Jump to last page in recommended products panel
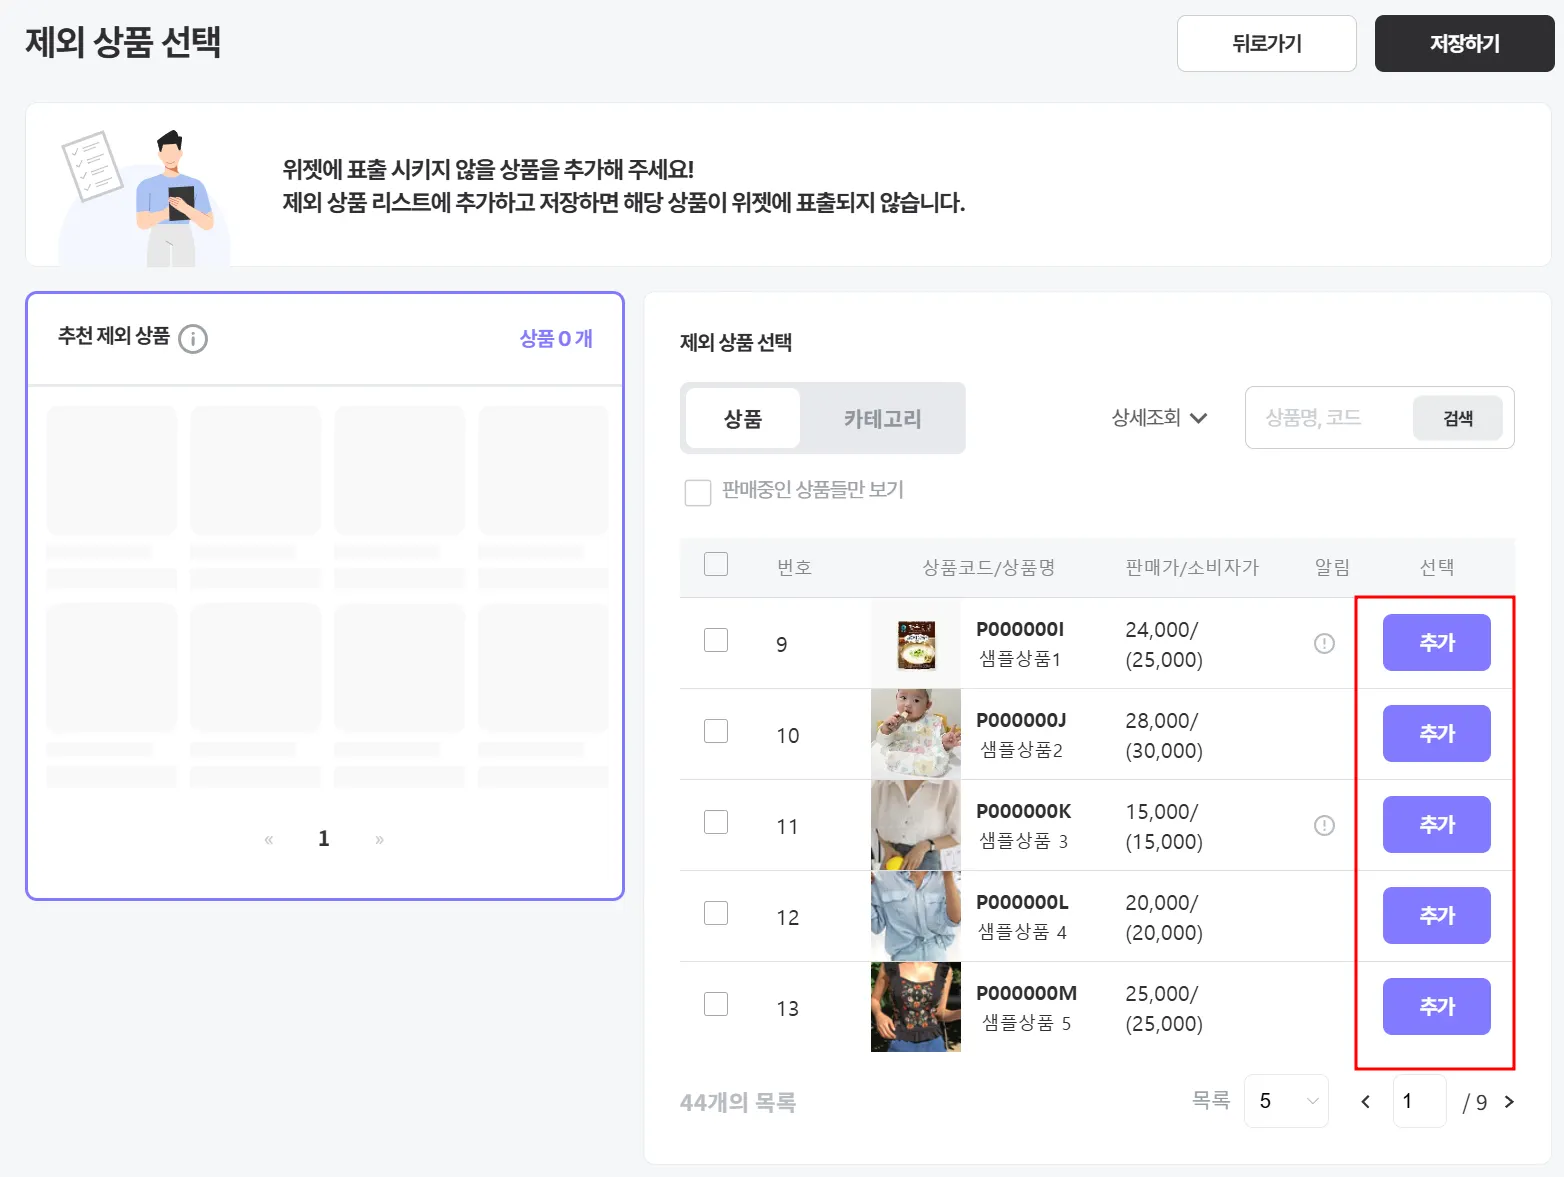Viewport: 1564px width, 1177px height. [x=379, y=839]
